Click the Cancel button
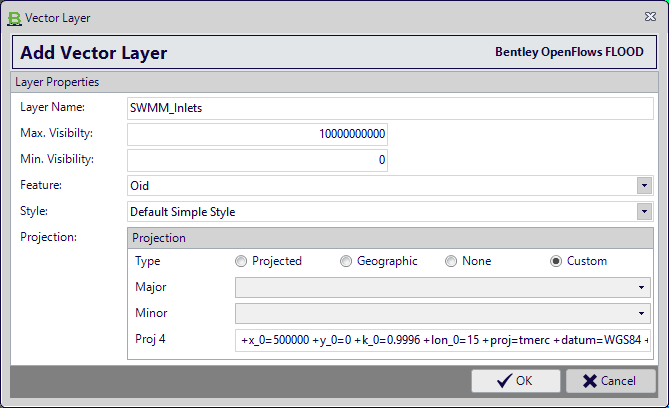Viewport: 669px width, 408px height. point(611,381)
